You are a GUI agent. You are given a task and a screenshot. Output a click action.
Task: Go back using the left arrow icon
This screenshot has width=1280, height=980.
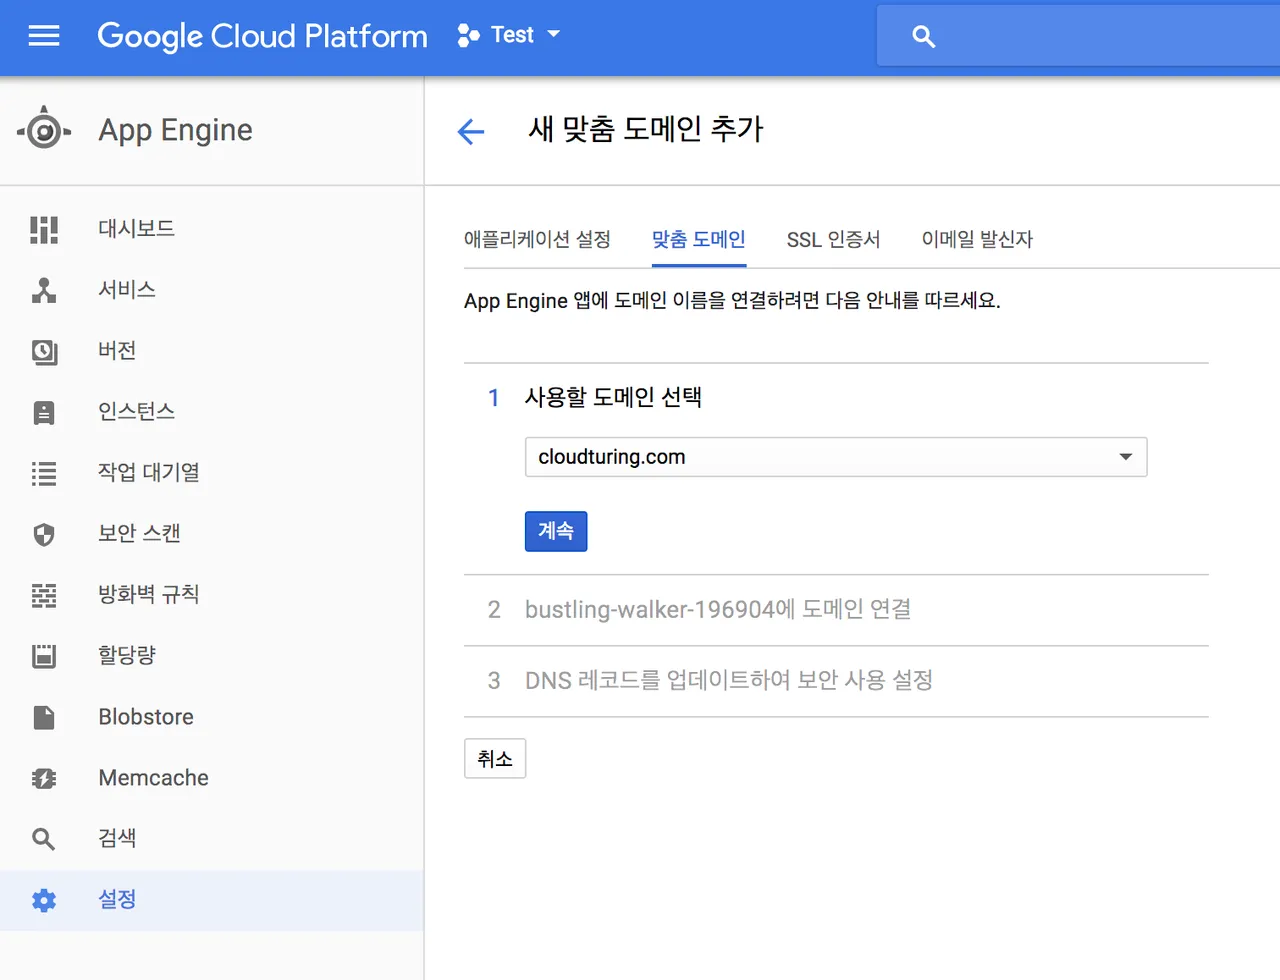[x=471, y=131]
